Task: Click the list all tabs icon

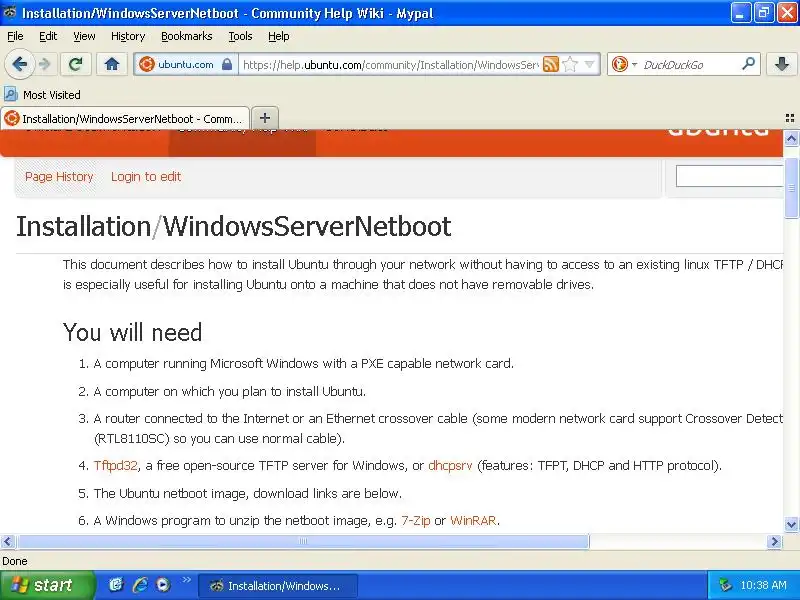Action: (x=789, y=118)
